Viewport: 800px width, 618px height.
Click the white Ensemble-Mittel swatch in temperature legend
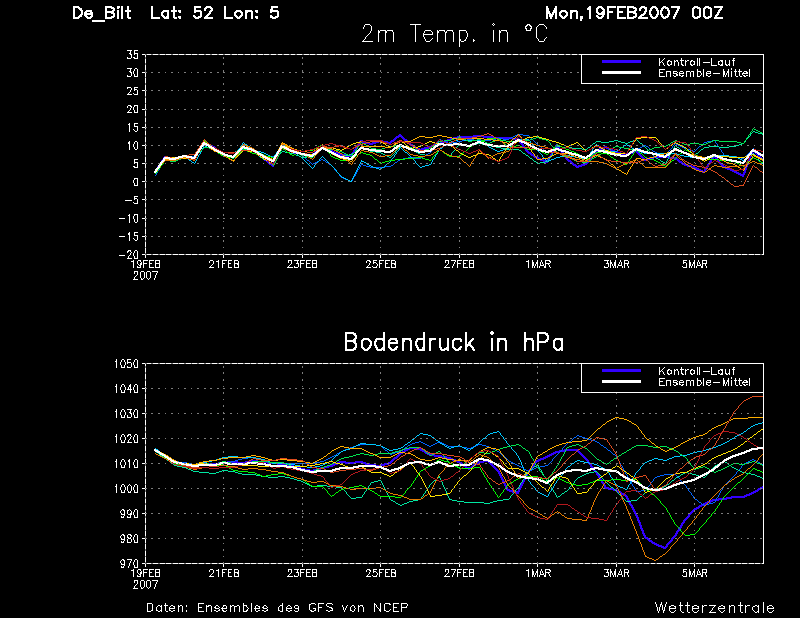[621, 73]
